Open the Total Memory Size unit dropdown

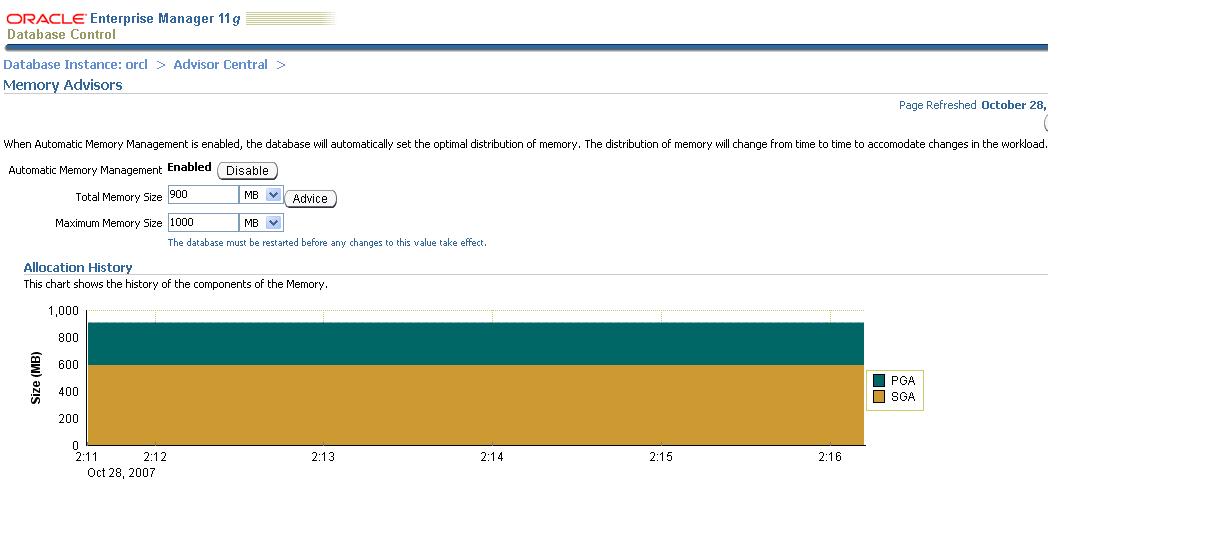tap(262, 195)
